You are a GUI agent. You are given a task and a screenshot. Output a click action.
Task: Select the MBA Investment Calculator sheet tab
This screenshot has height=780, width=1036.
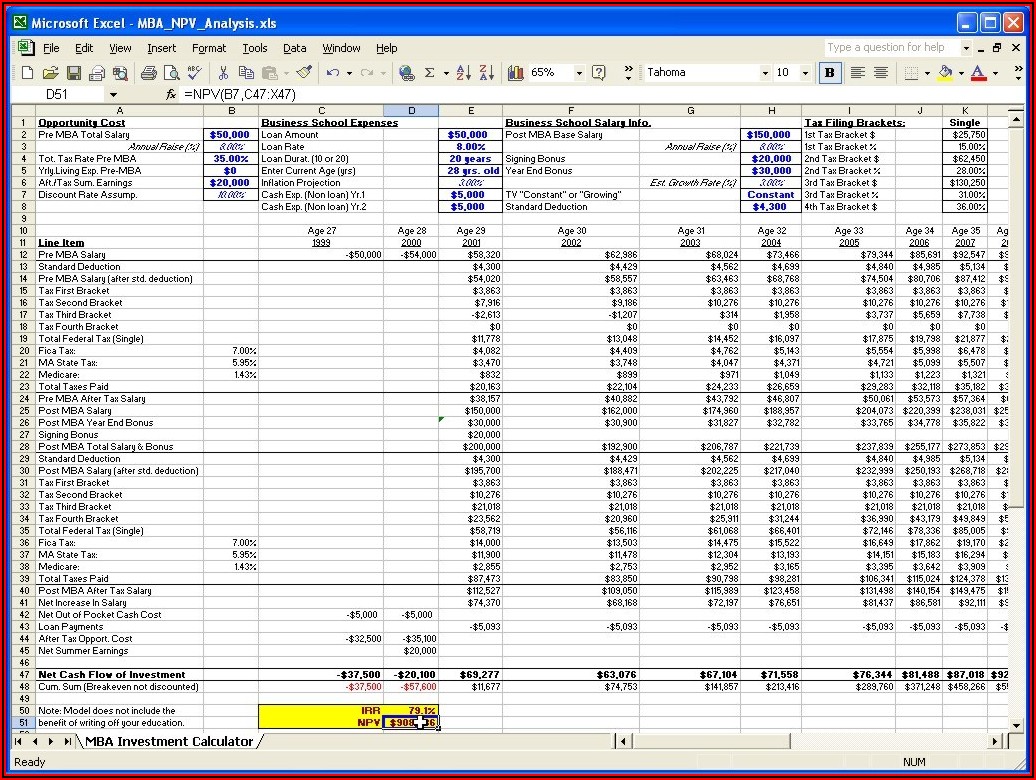(169, 741)
